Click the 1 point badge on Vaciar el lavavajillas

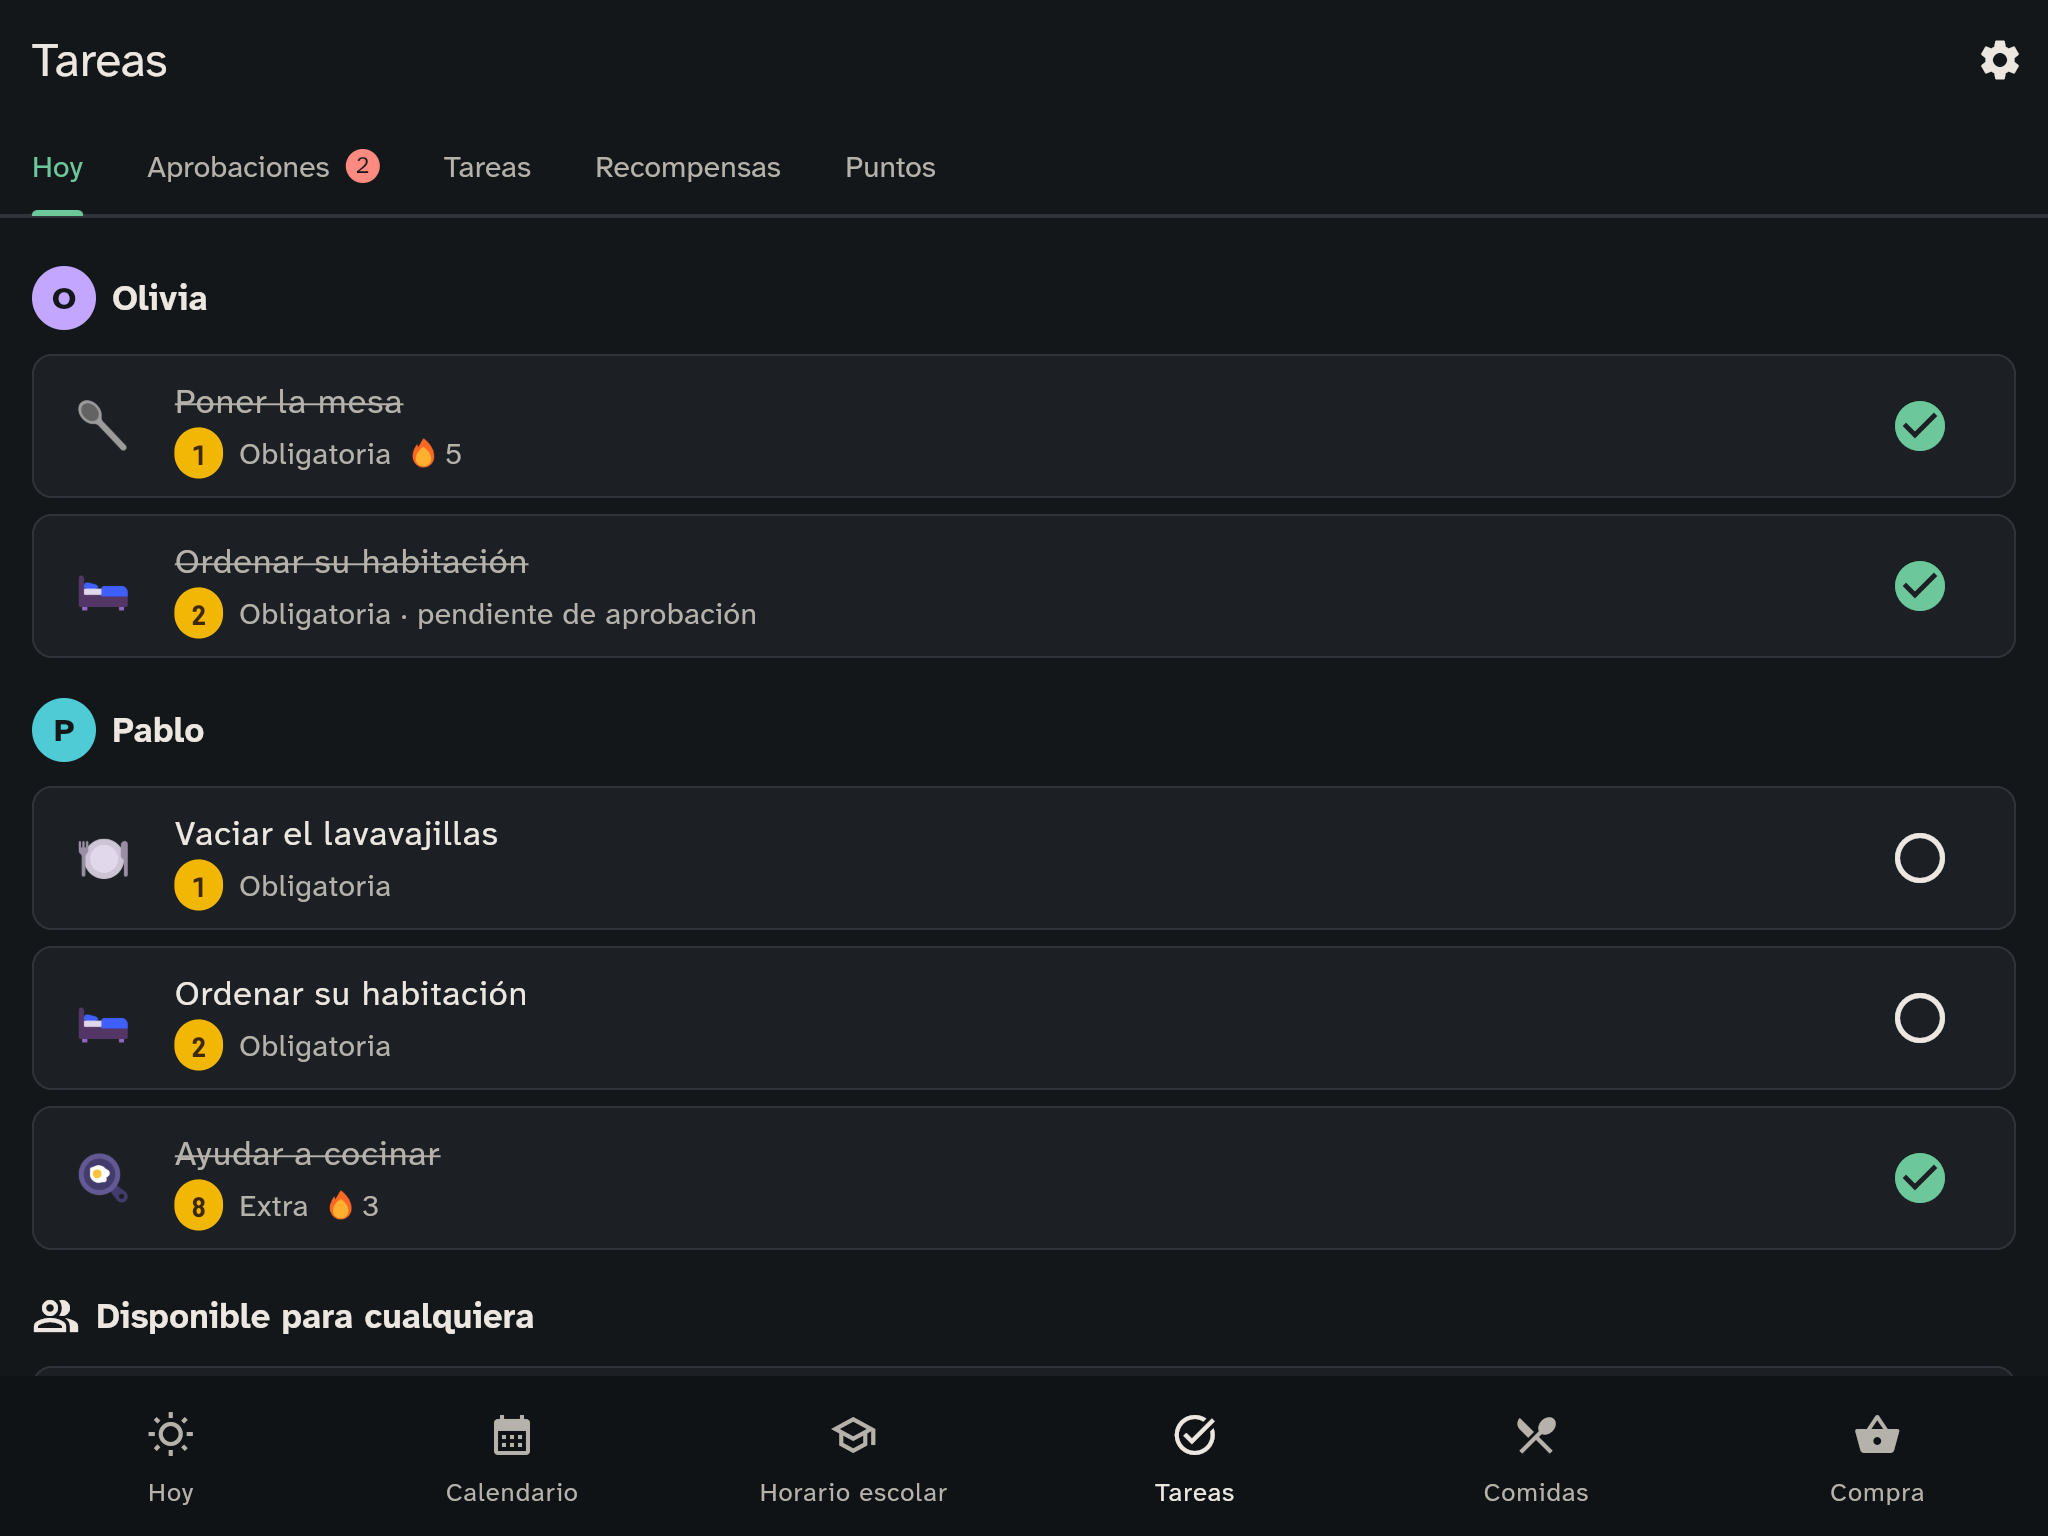point(199,886)
